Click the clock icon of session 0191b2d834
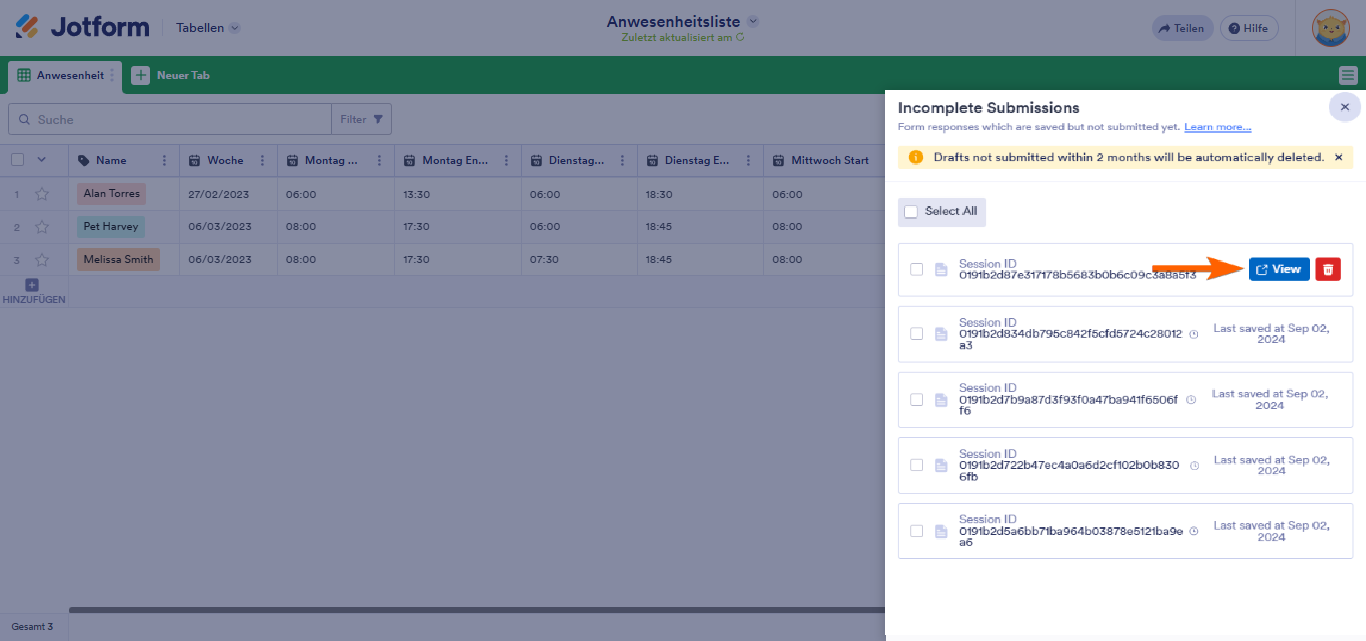This screenshot has height=641, width=1366. [1193, 334]
